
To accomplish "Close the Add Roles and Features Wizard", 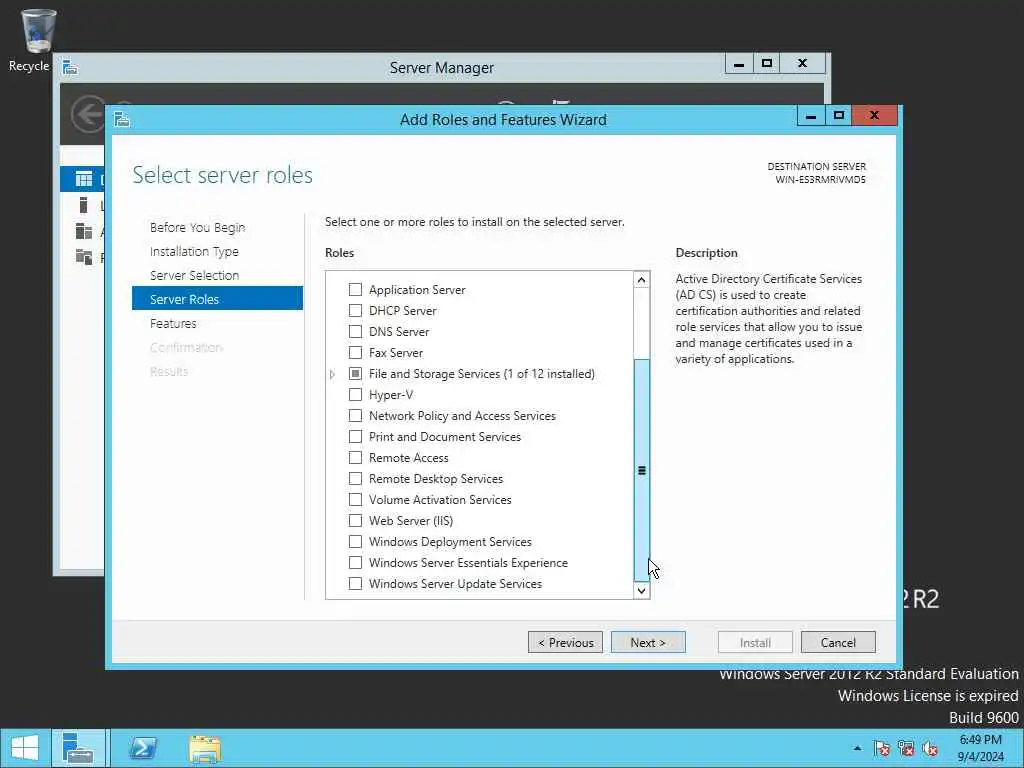I will [874, 116].
